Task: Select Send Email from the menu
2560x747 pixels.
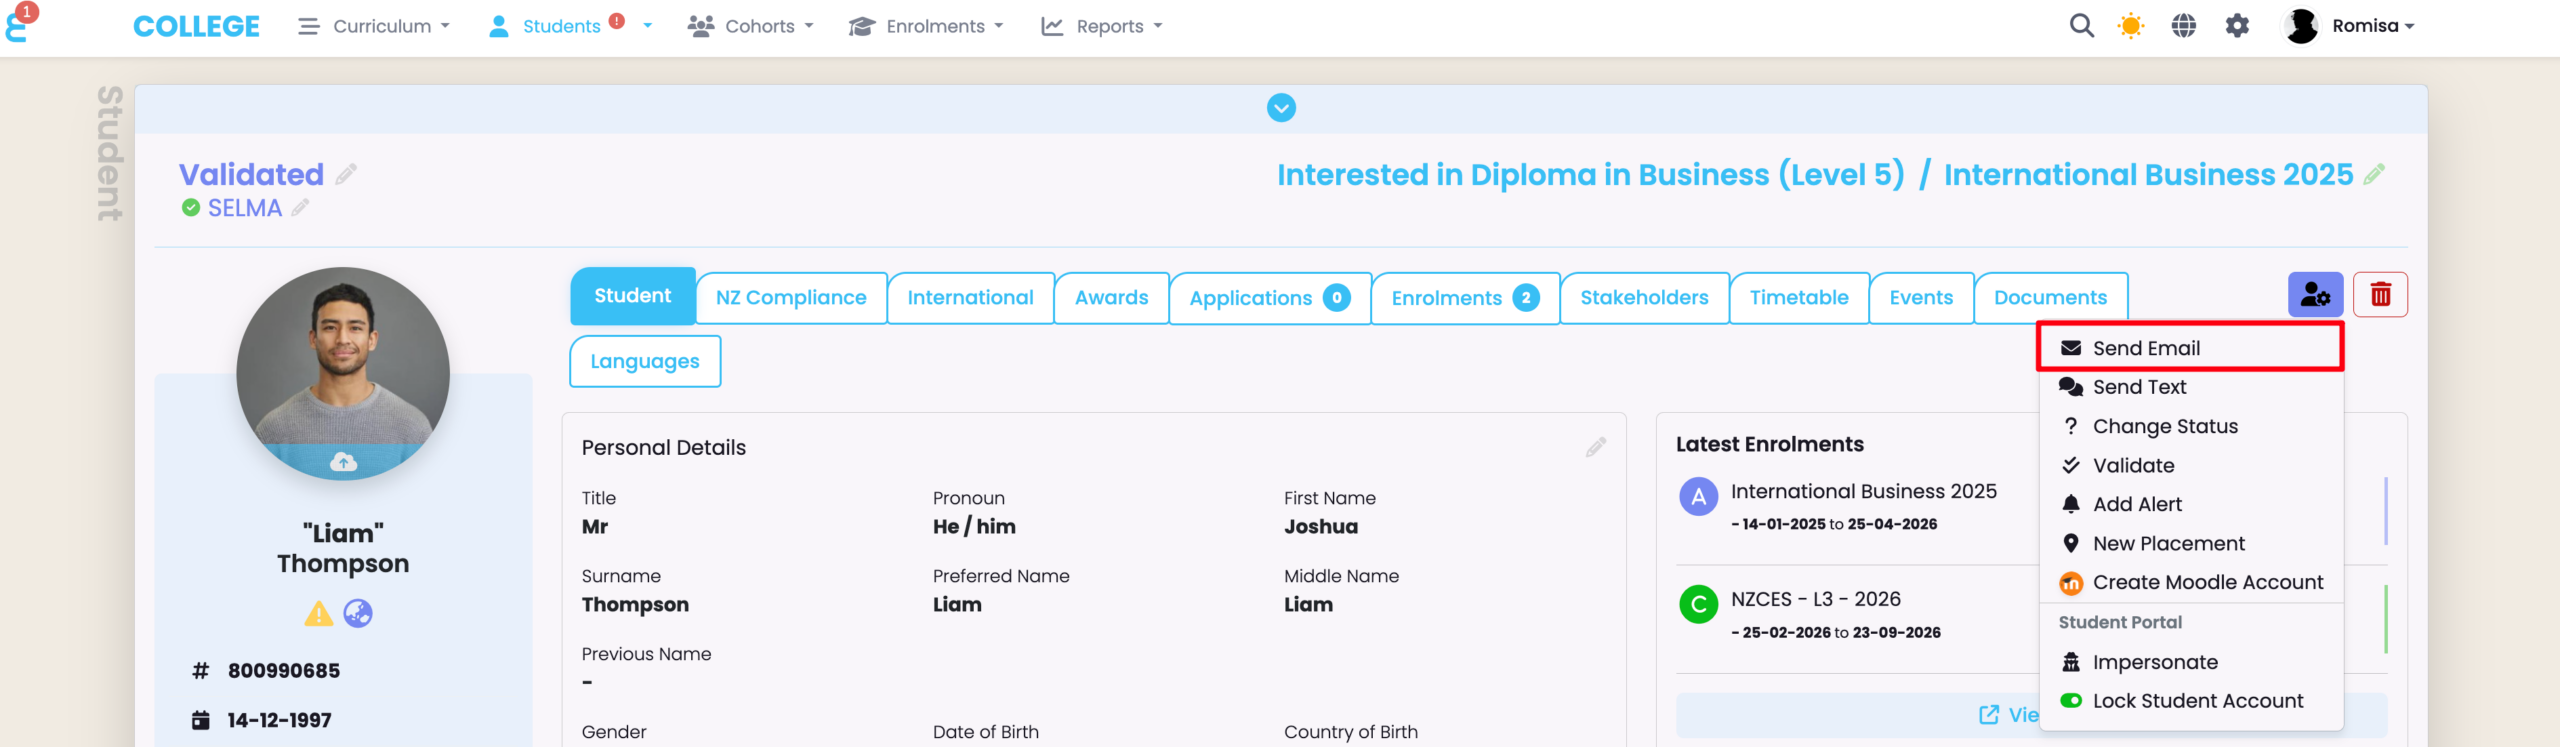Action: pos(2146,348)
